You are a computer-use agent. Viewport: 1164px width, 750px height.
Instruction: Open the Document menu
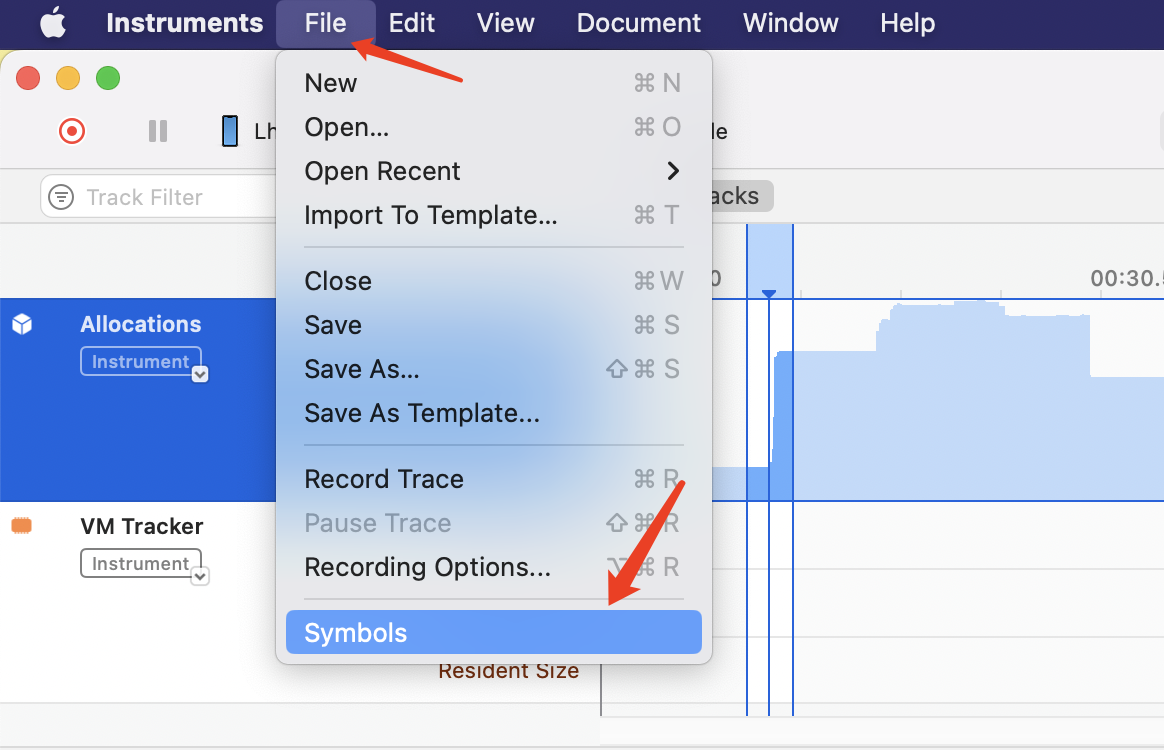point(639,23)
